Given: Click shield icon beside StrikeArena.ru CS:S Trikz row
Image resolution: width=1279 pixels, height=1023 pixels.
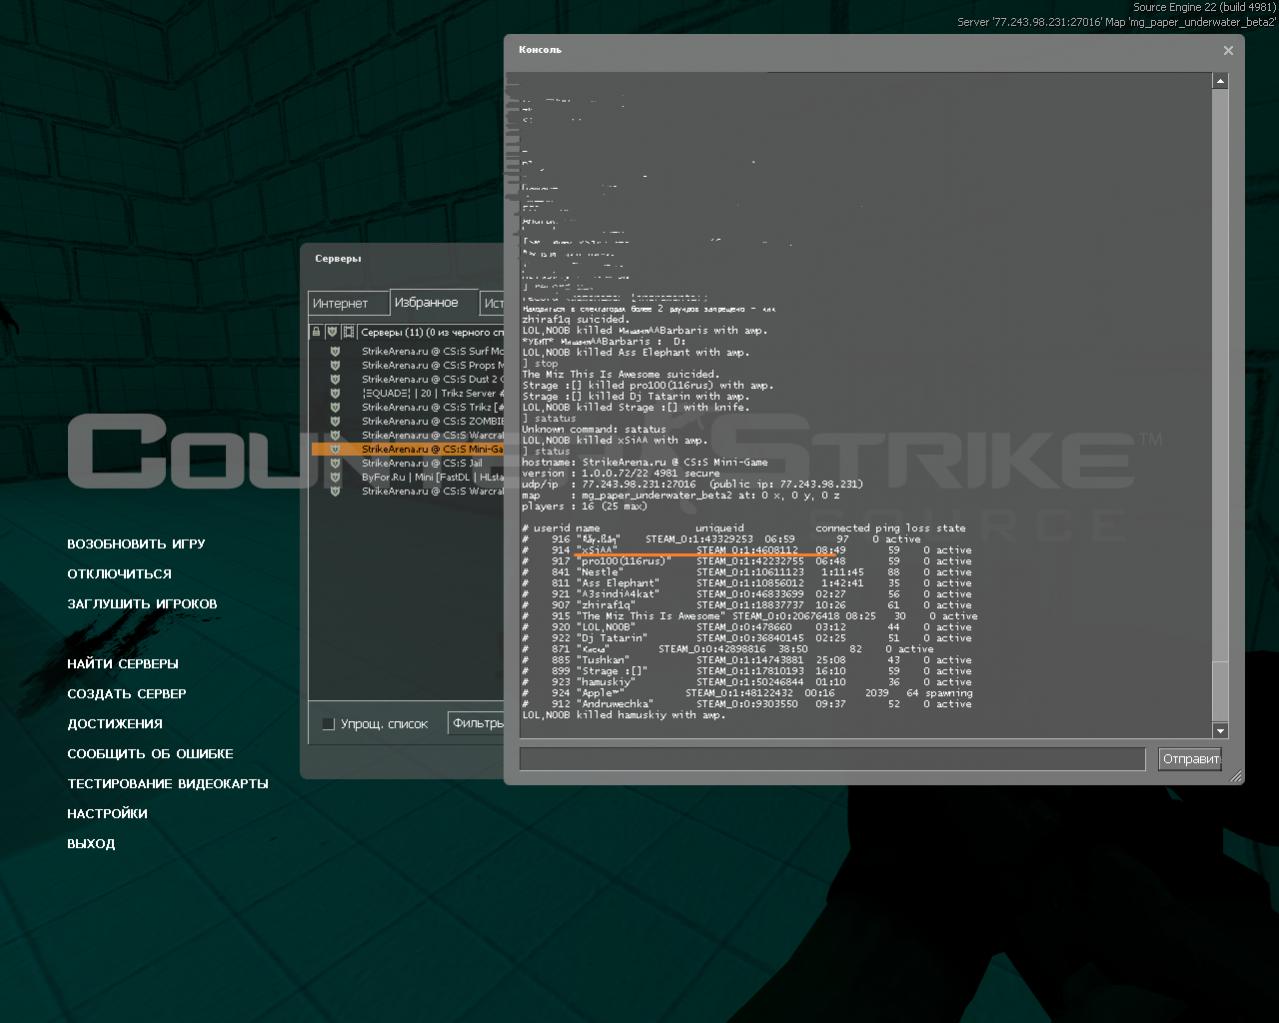Looking at the screenshot, I should coord(335,407).
